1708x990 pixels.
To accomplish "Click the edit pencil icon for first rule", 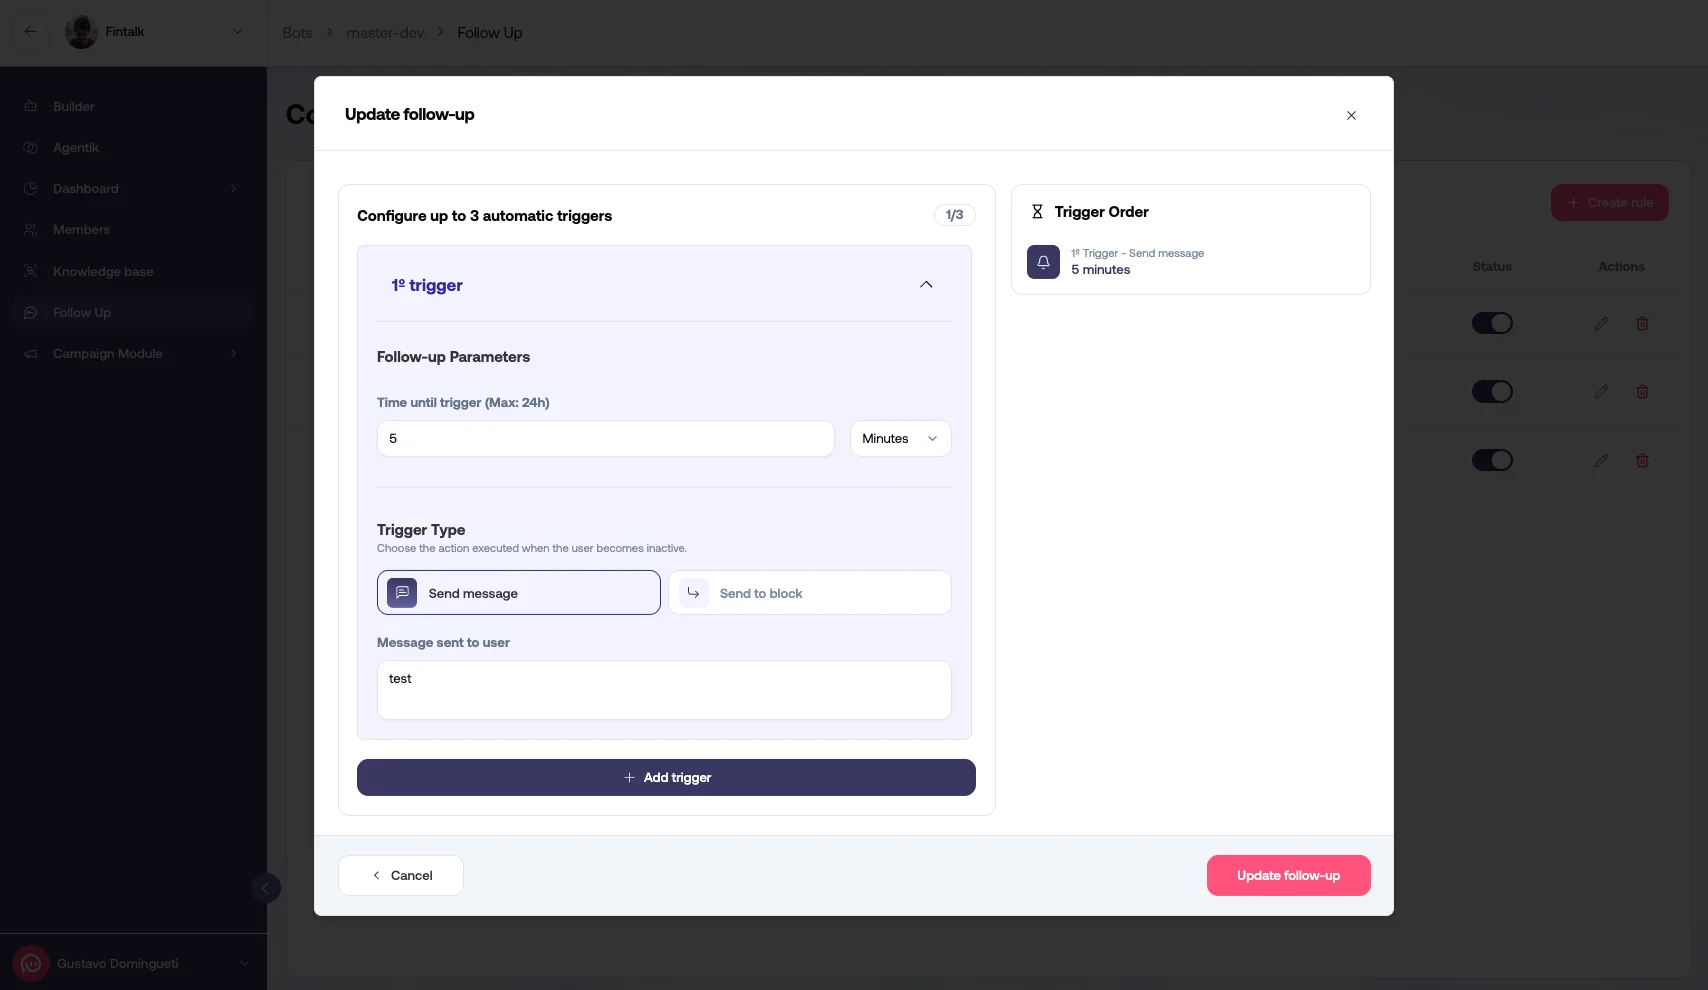I will point(1601,324).
